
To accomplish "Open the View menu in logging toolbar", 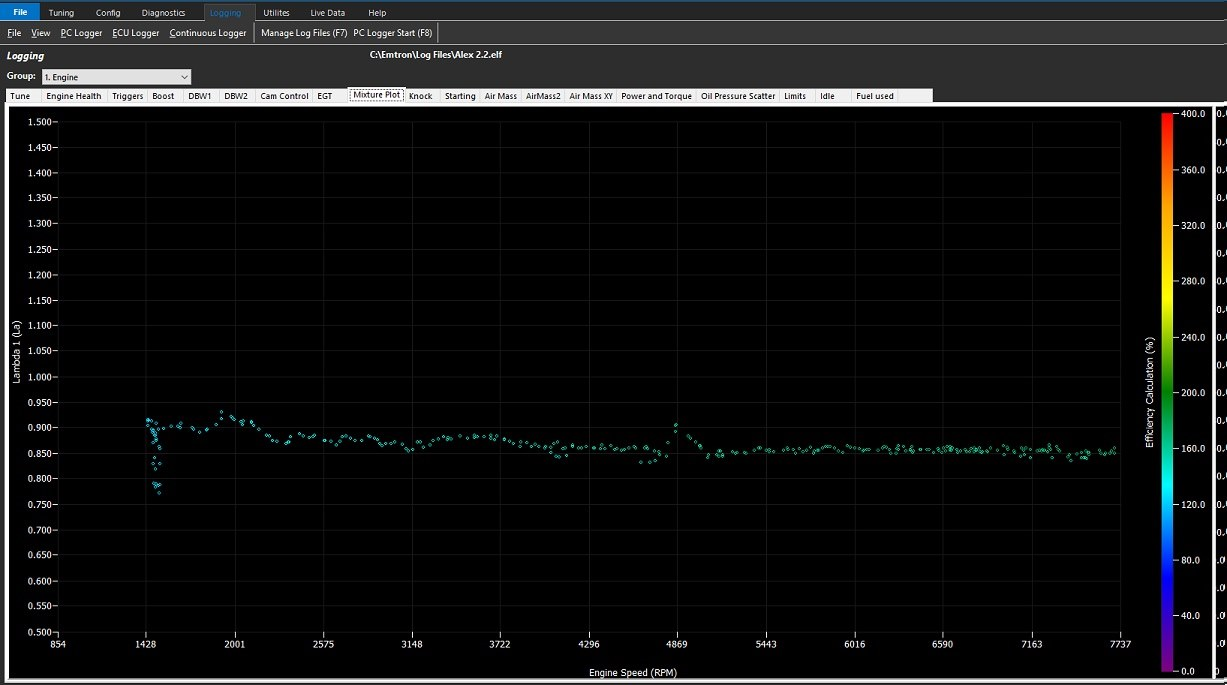I will (x=40, y=33).
